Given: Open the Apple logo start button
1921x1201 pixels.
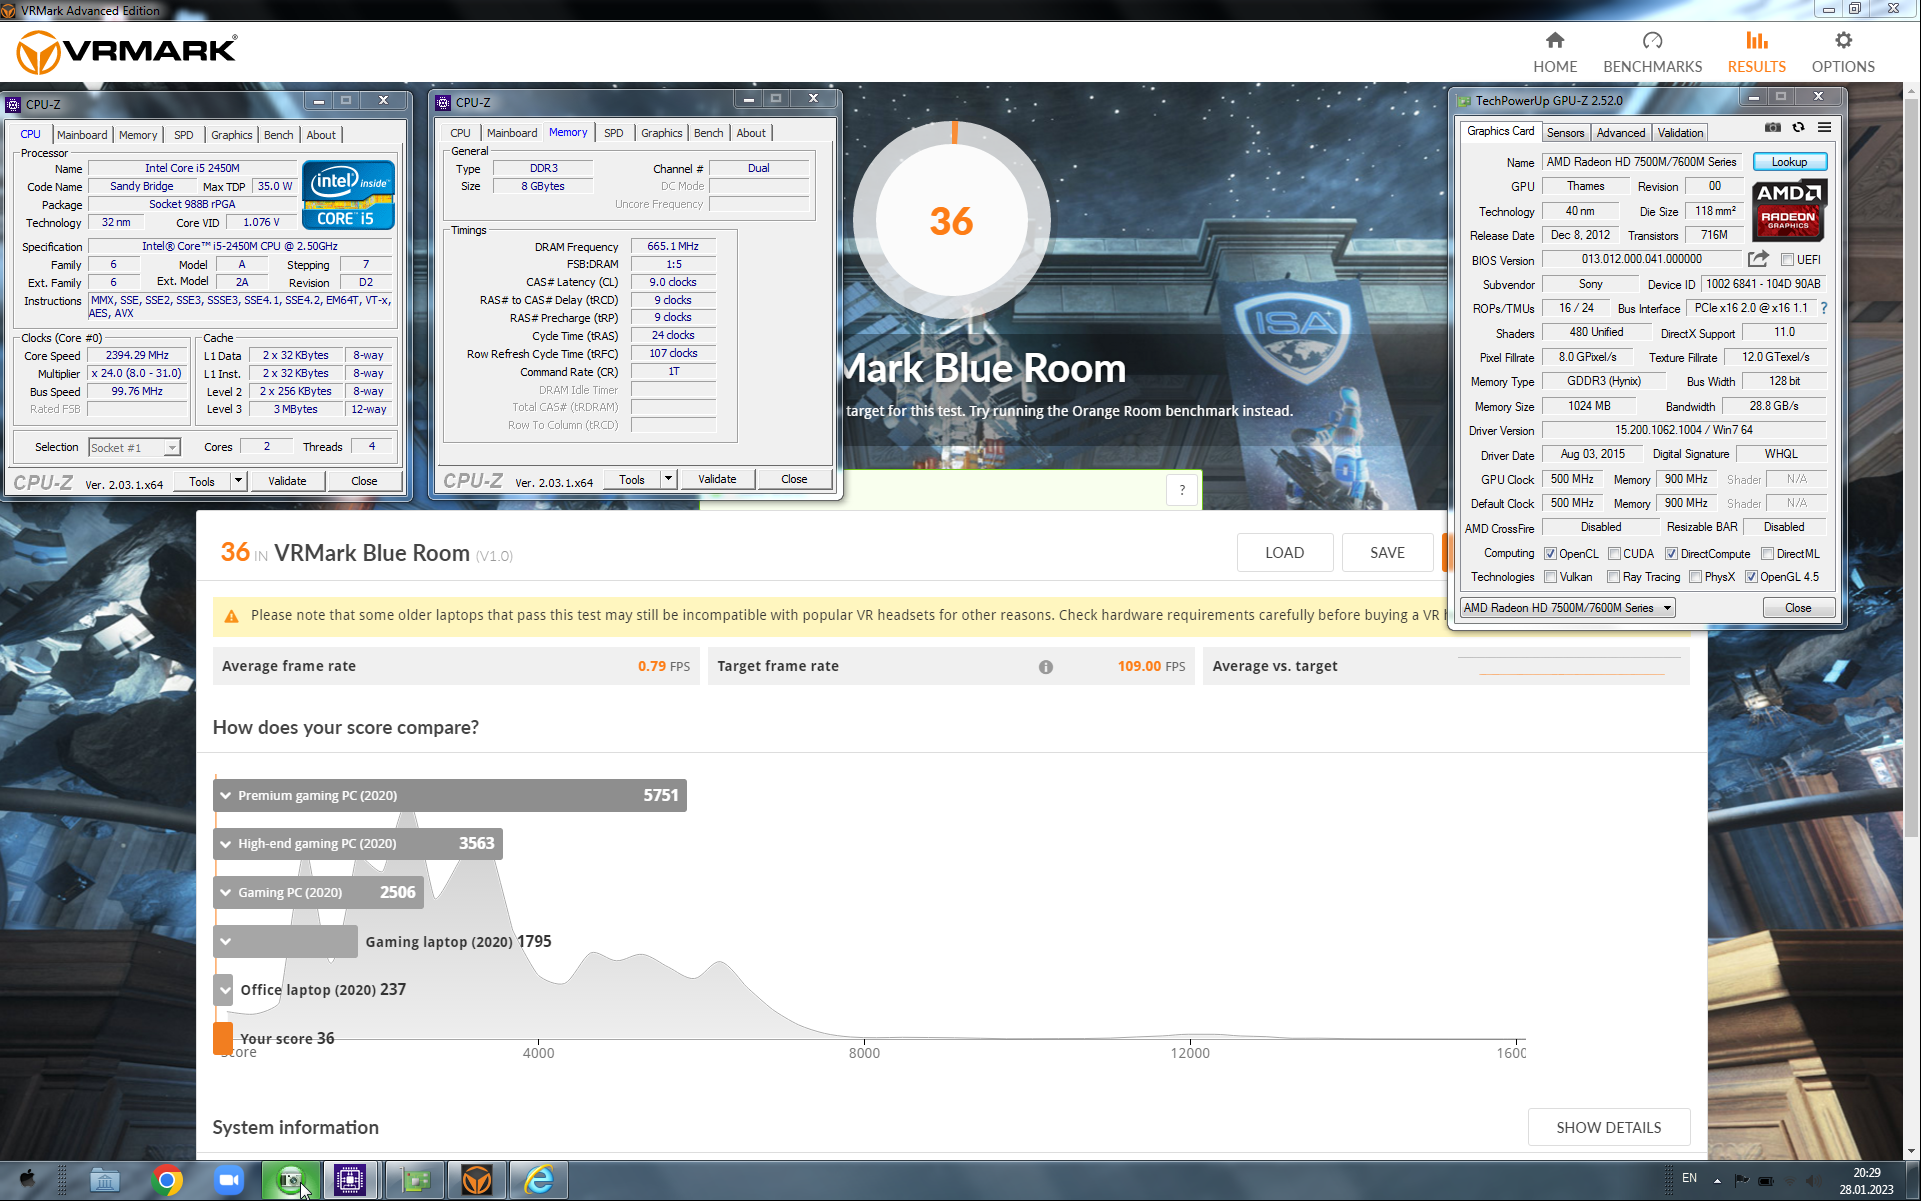Looking at the screenshot, I should [27, 1180].
